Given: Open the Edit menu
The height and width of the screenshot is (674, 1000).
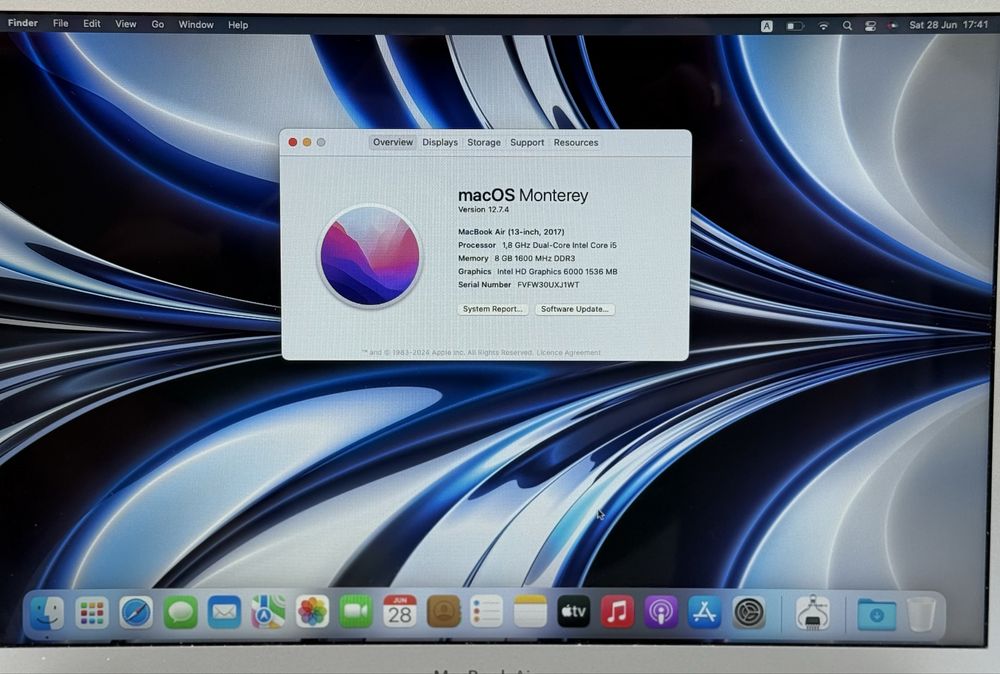Looking at the screenshot, I should coord(92,24).
